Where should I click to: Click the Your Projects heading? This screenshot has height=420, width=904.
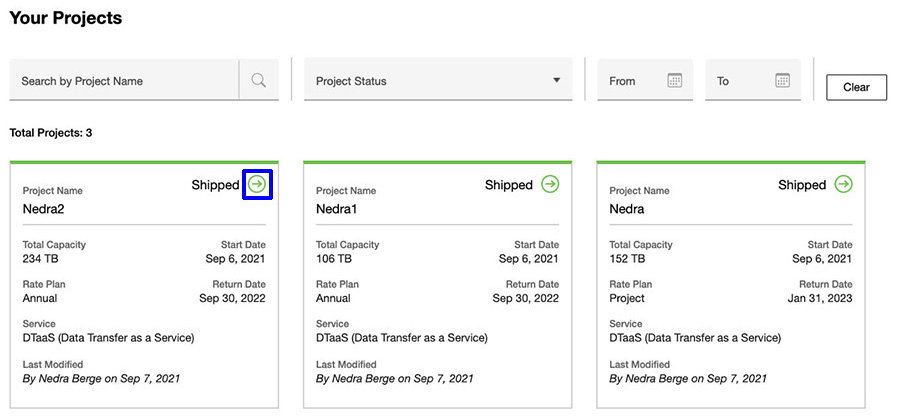tap(65, 18)
